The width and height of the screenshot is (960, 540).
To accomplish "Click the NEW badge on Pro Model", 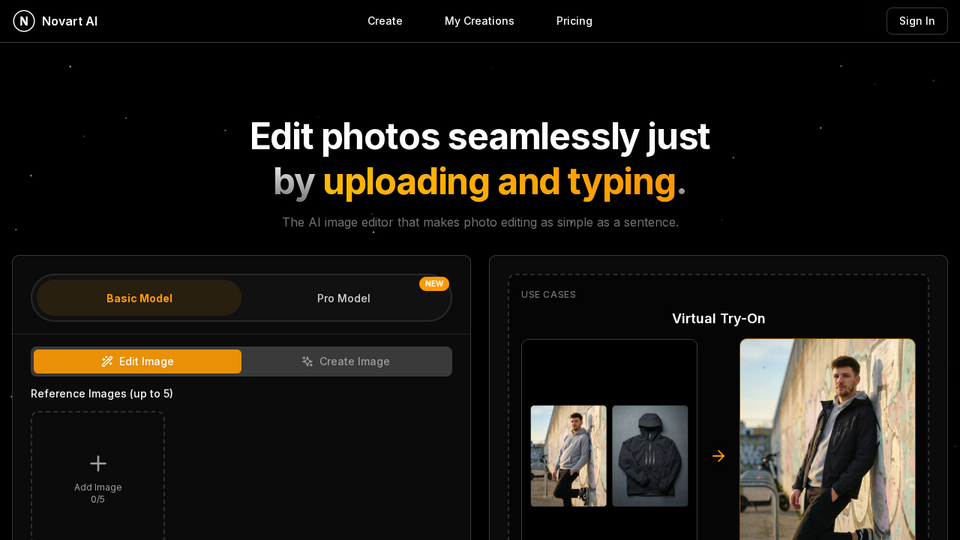I will [x=434, y=283].
